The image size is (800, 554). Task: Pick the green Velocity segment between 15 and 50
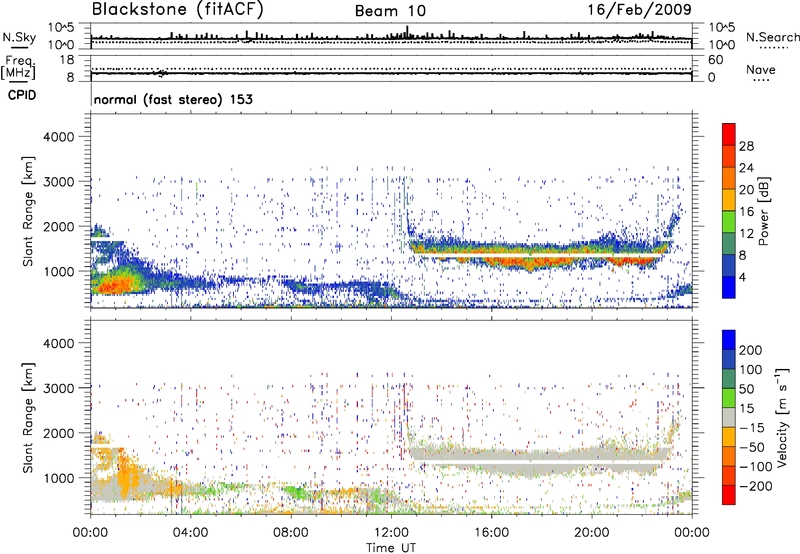click(729, 398)
